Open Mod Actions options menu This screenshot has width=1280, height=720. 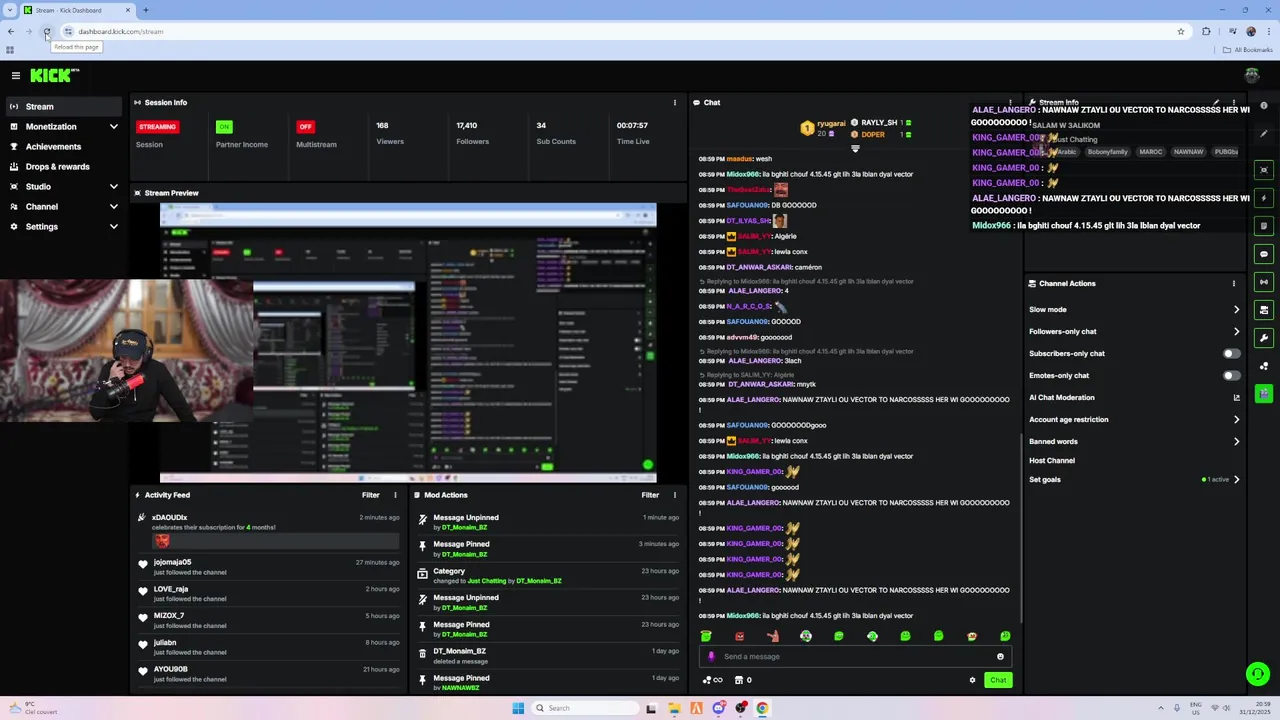click(674, 495)
